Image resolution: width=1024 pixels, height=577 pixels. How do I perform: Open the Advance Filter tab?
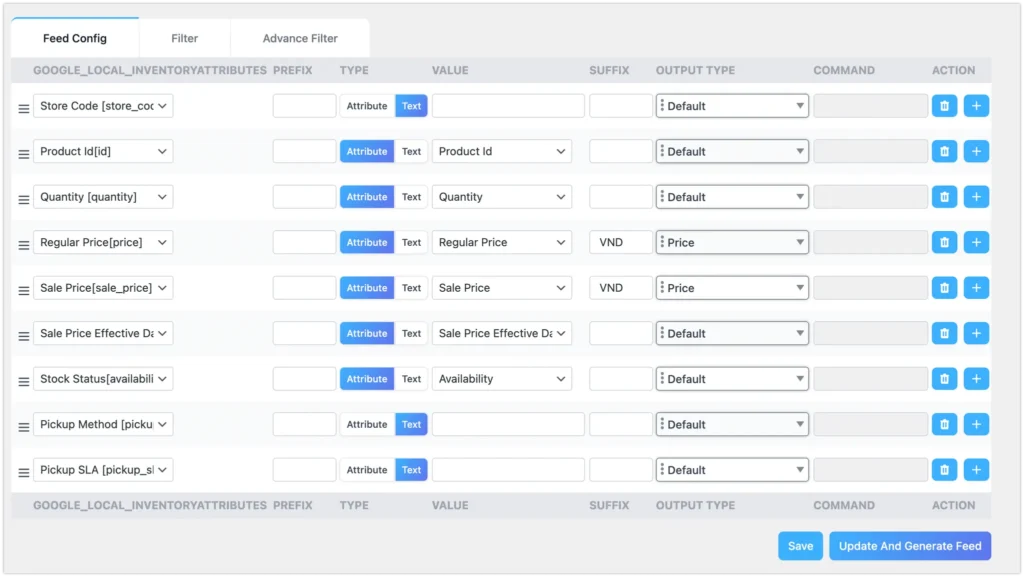pyautogui.click(x=300, y=39)
